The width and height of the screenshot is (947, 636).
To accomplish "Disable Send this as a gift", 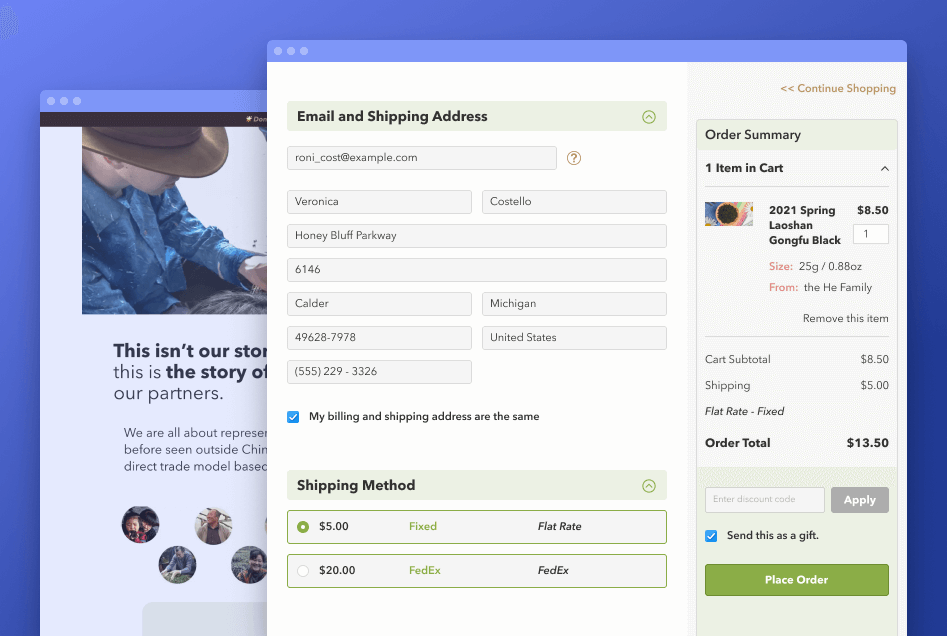I will tap(711, 535).
